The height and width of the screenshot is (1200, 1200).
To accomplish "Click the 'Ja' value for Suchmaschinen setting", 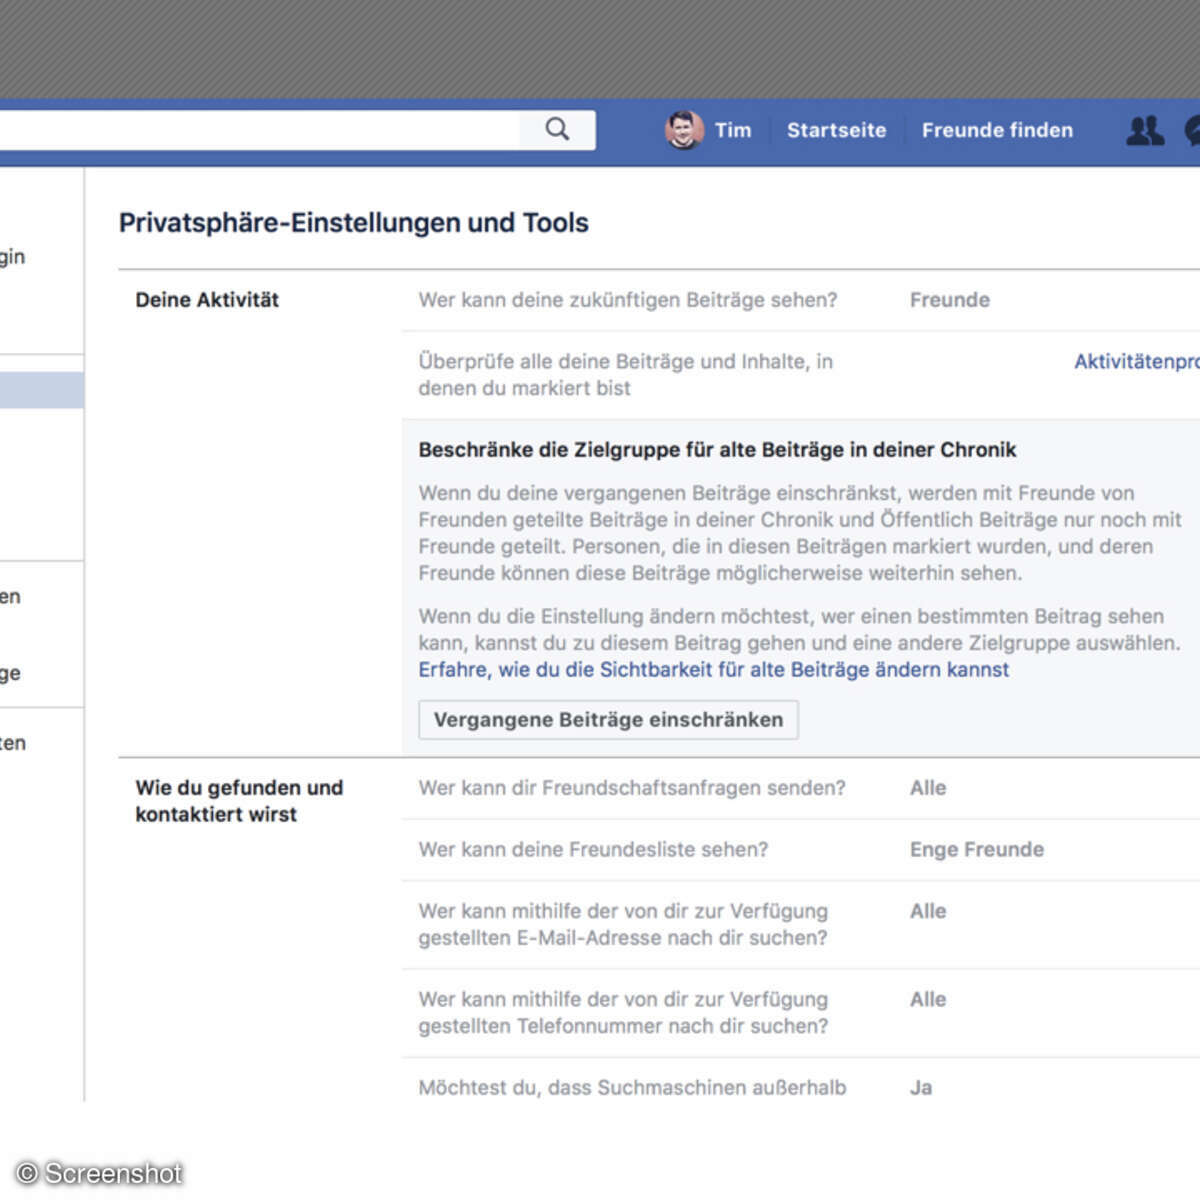I will pos(921,1088).
